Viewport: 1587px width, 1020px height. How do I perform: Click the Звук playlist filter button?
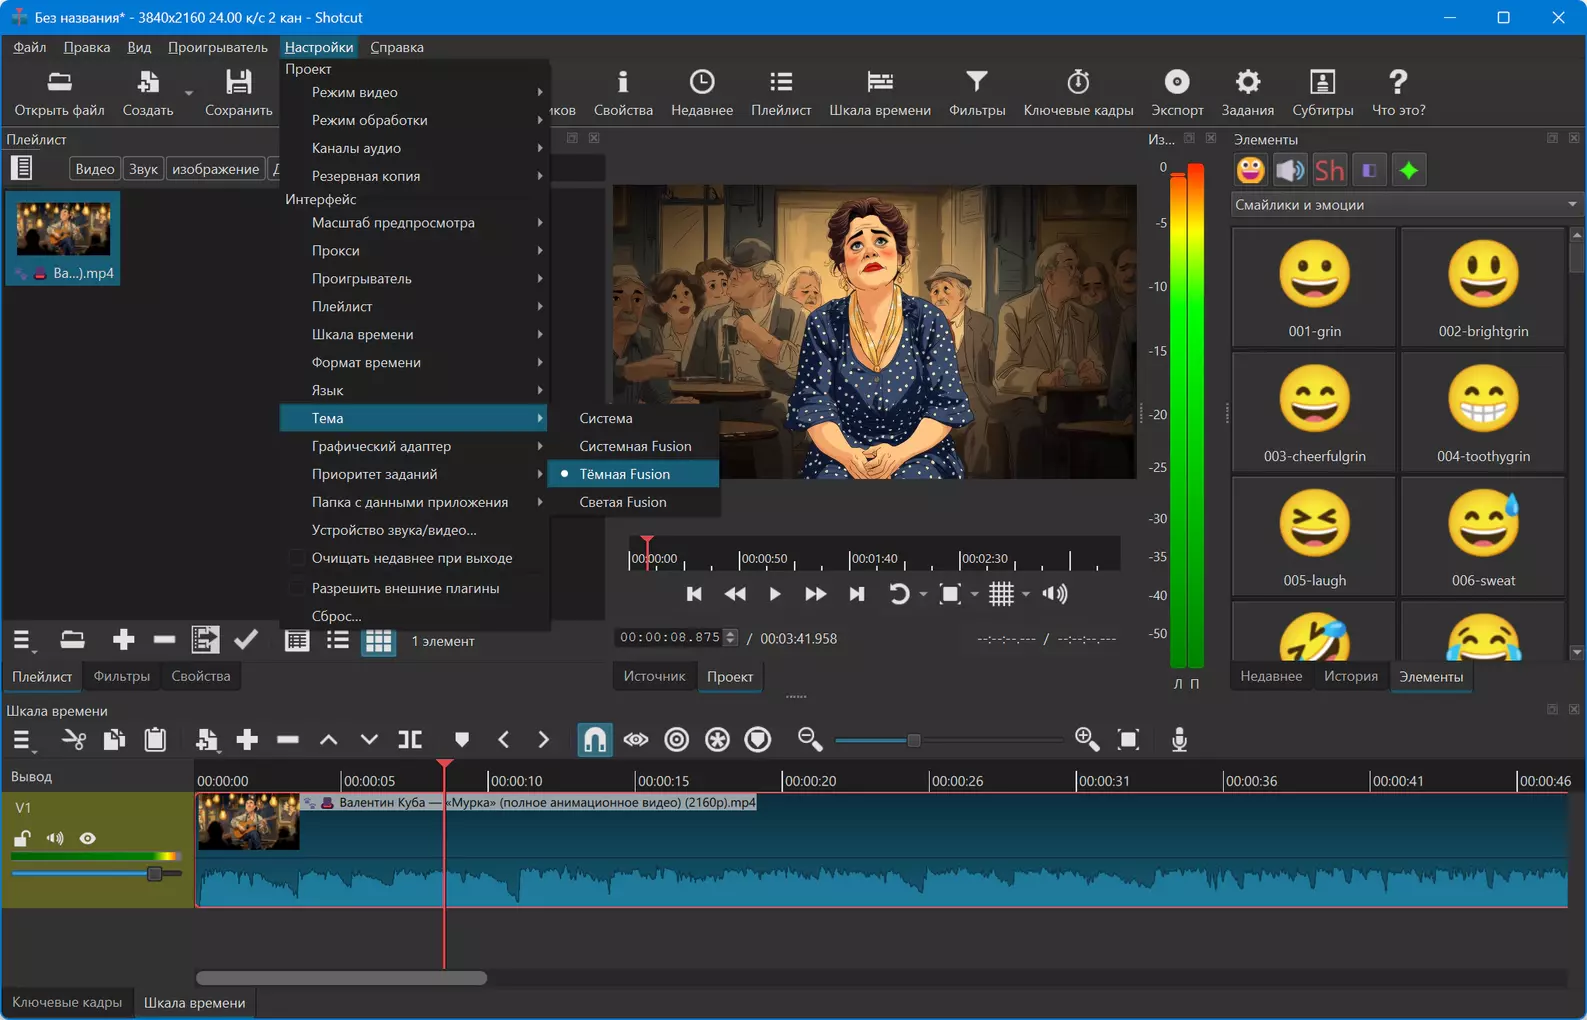click(143, 169)
